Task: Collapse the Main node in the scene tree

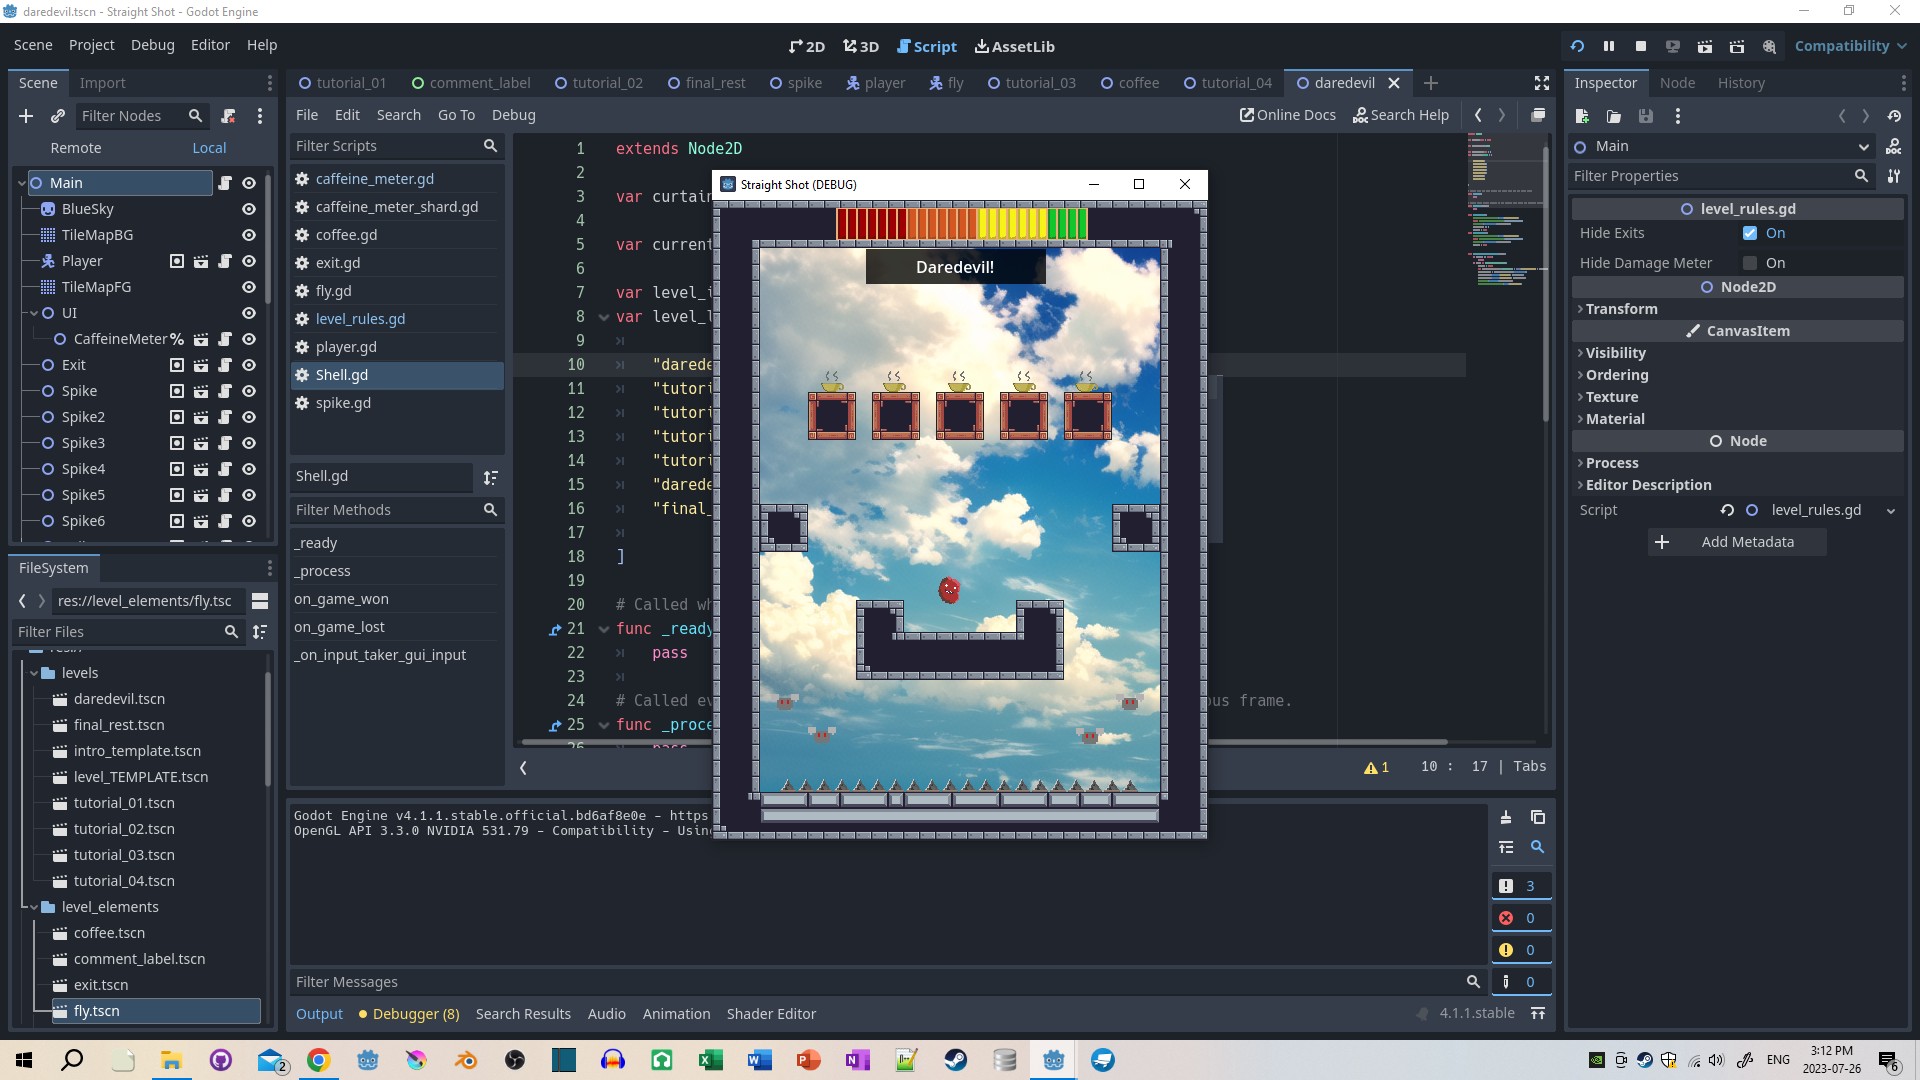Action: pos(20,182)
